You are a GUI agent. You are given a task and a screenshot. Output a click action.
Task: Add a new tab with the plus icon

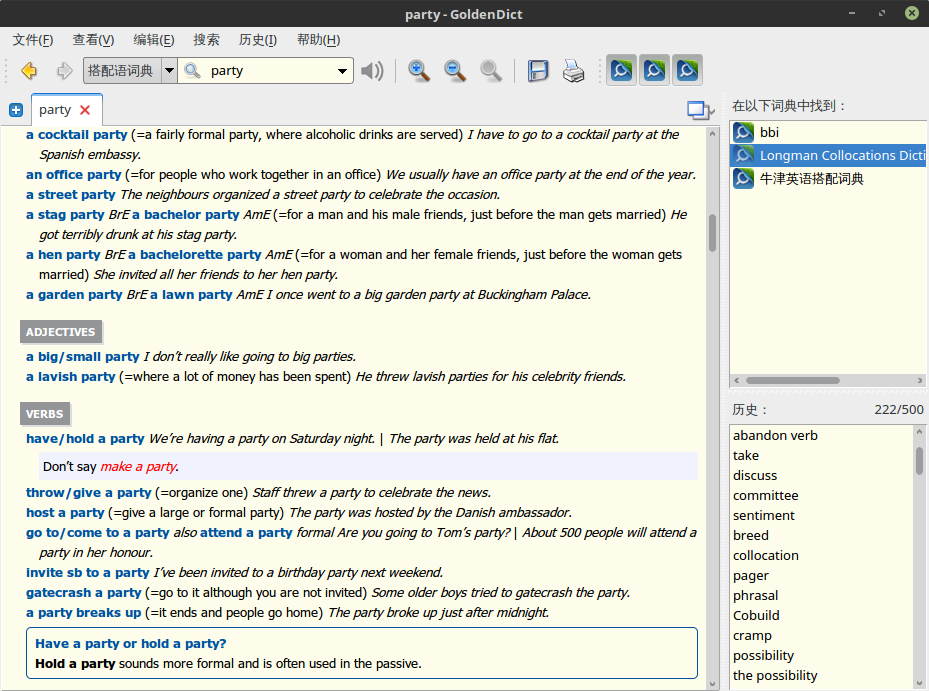coord(15,110)
